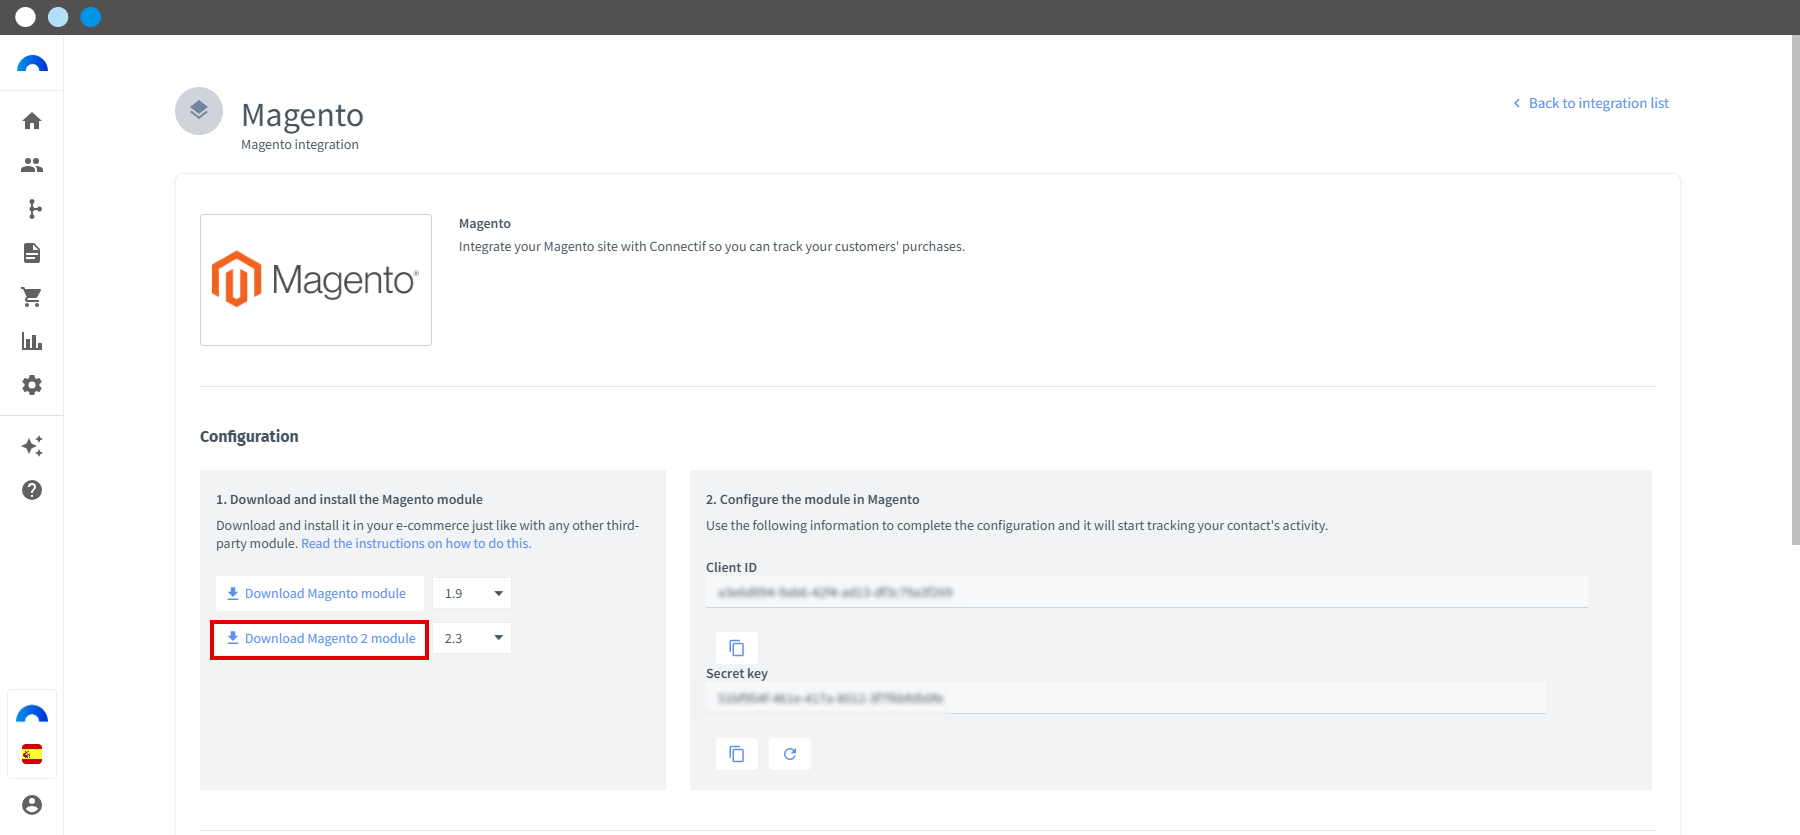Image resolution: width=1800 pixels, height=835 pixels.
Task: Regenerate the Secret key
Action: [790, 754]
